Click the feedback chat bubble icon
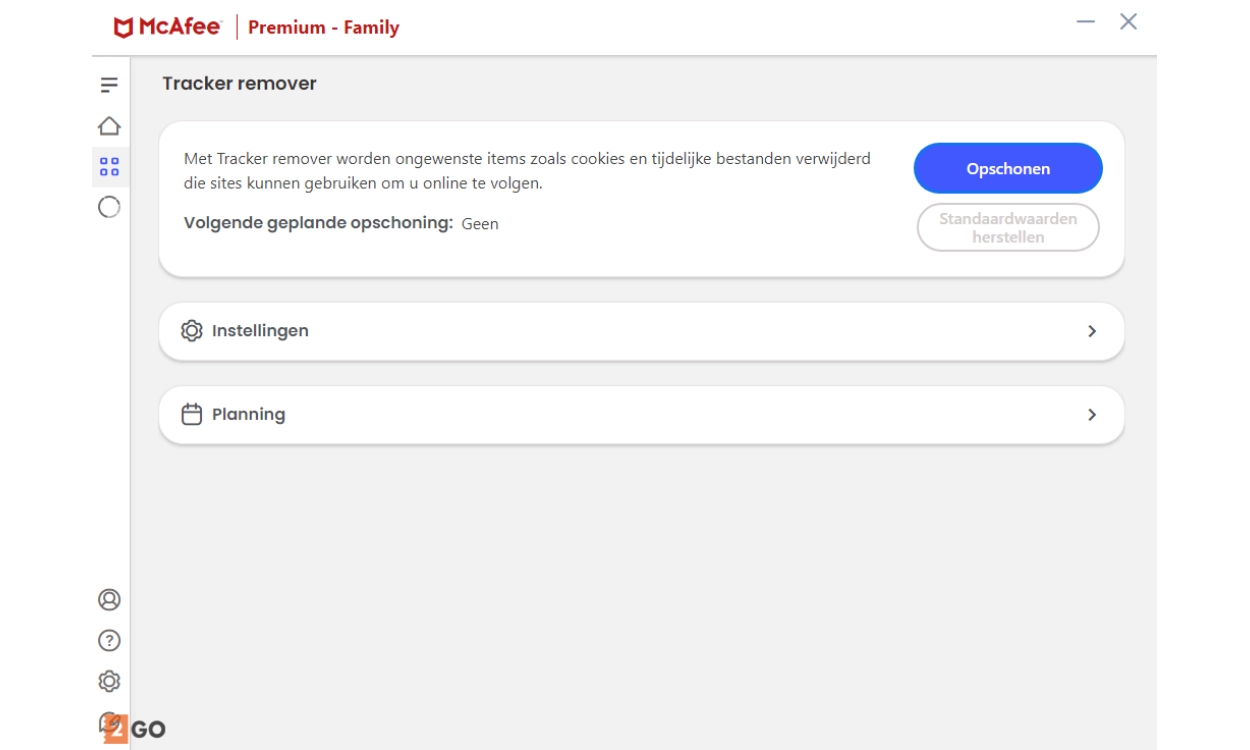This screenshot has height=750, width=1250. click(x=110, y=722)
